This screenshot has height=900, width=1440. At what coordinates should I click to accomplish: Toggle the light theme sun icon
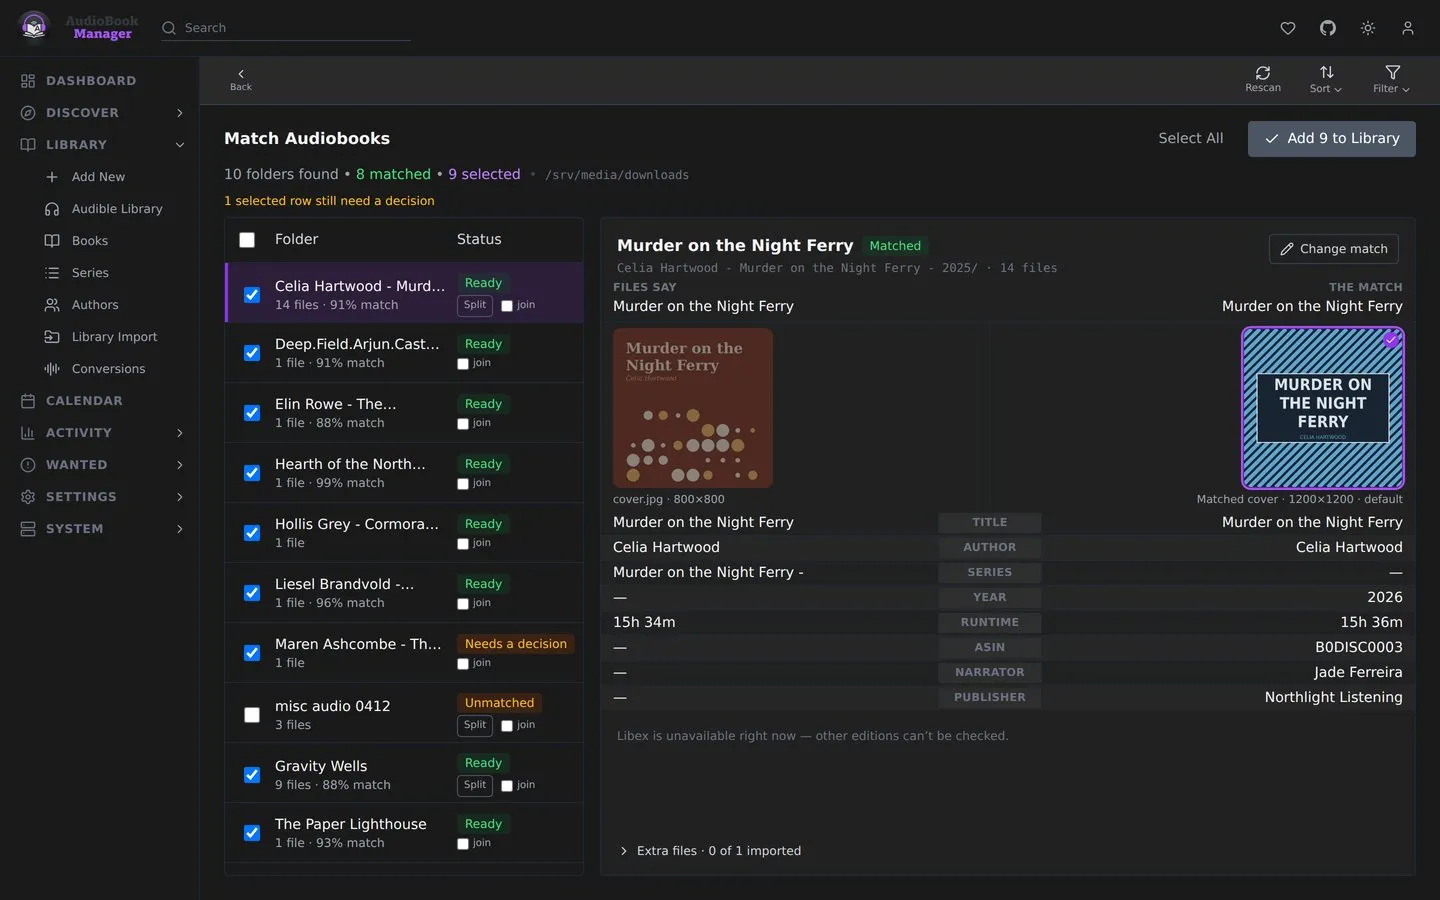[1368, 28]
